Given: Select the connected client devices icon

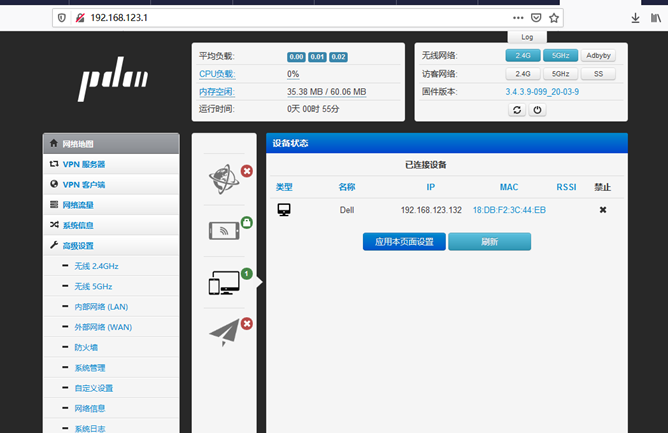Looking at the screenshot, I should [x=224, y=283].
